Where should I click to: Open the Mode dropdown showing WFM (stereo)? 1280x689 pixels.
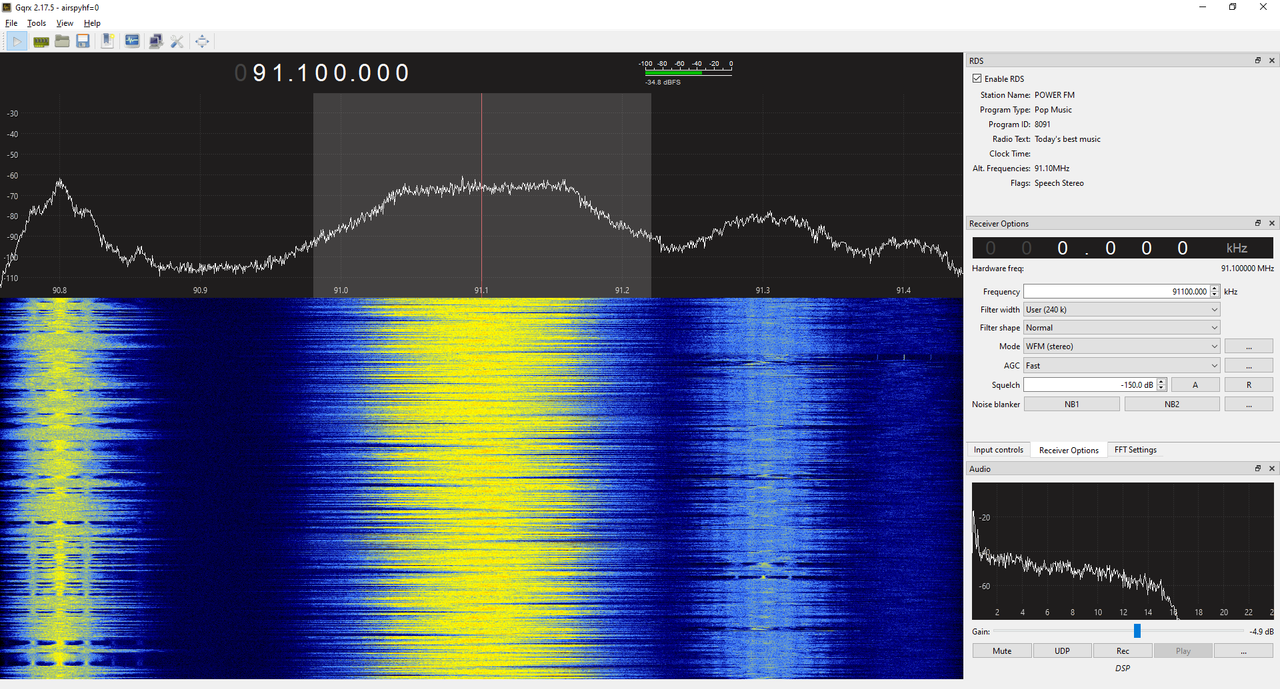pos(1122,346)
